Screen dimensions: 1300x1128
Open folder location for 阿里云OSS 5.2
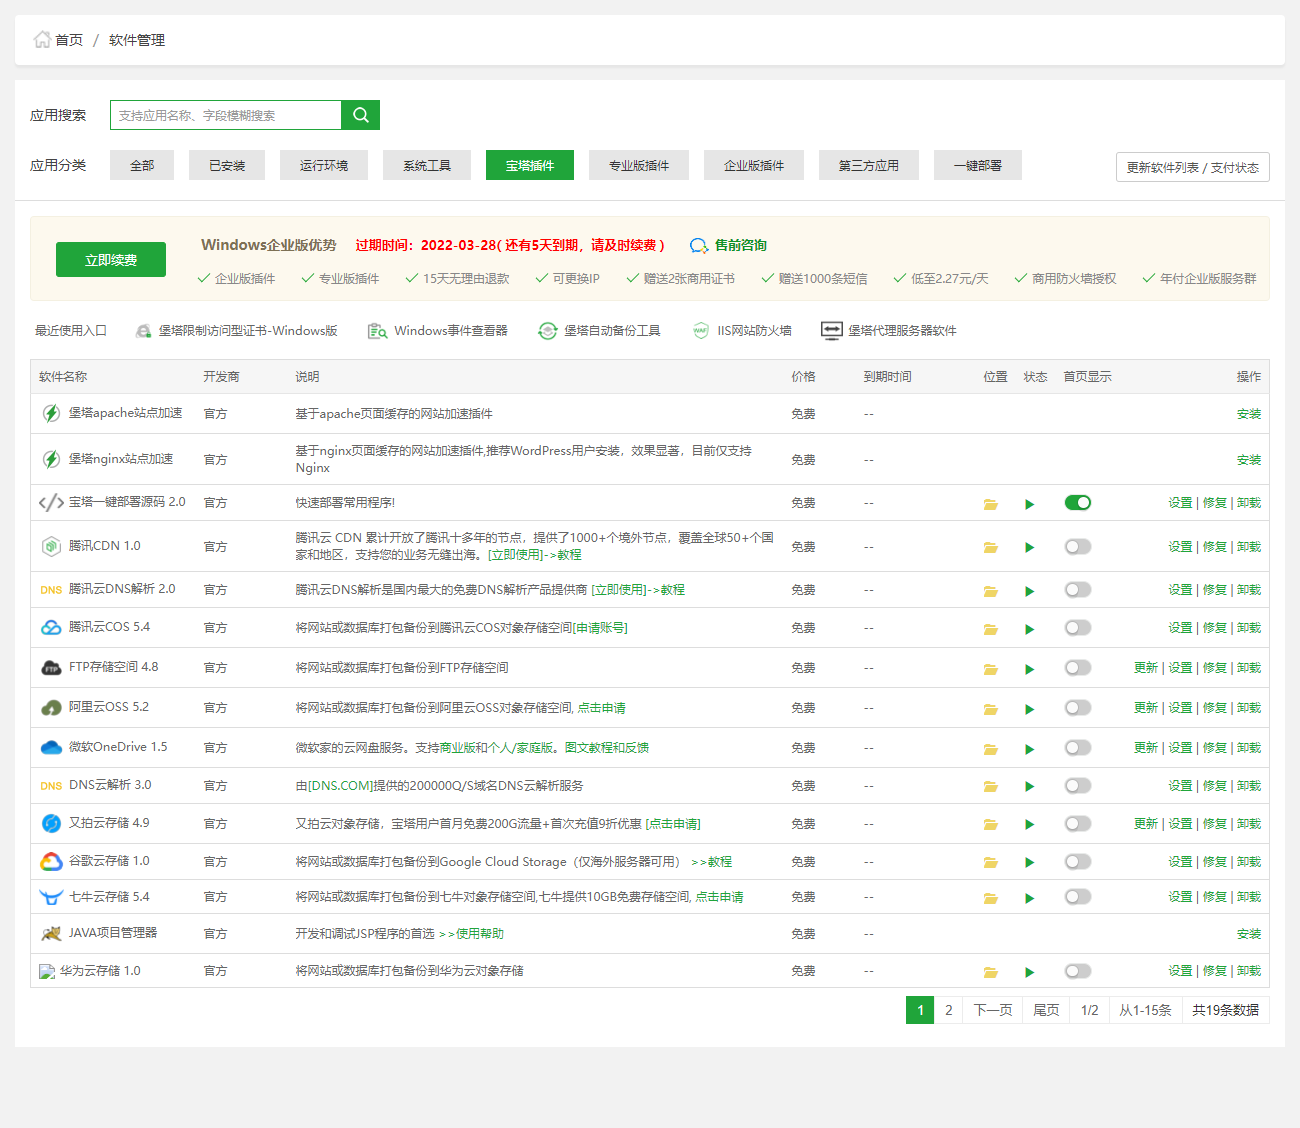pyautogui.click(x=990, y=709)
